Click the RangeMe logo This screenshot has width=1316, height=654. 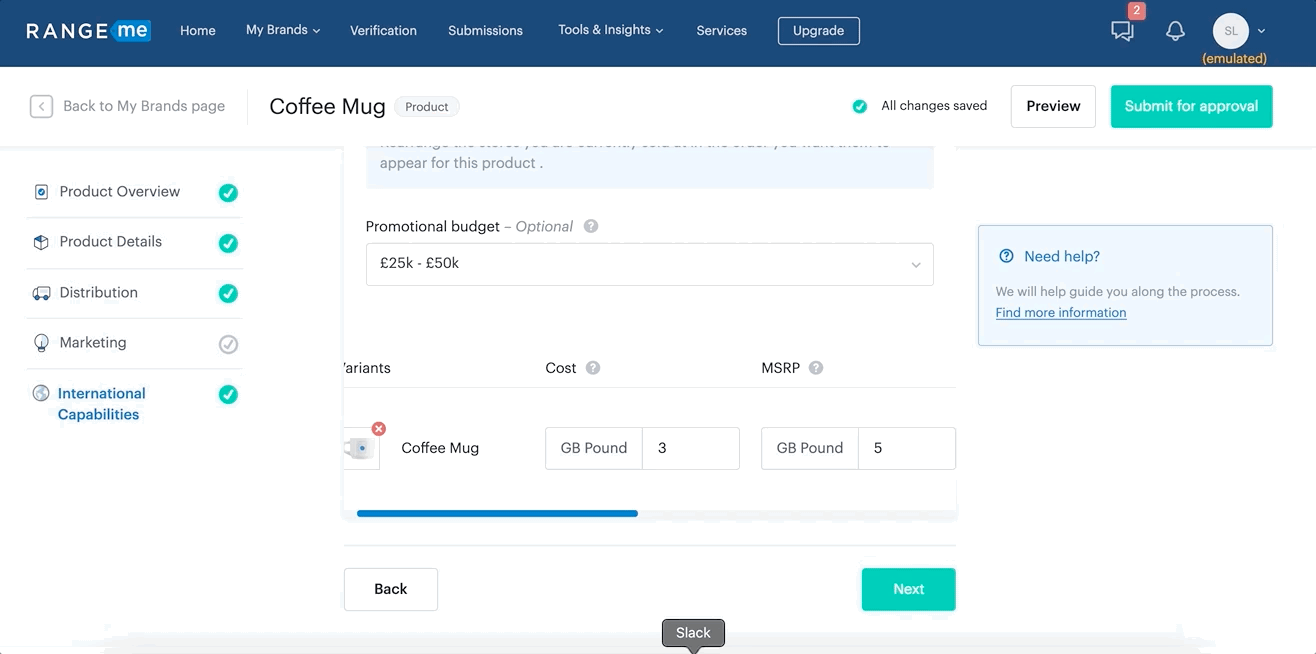pos(88,30)
